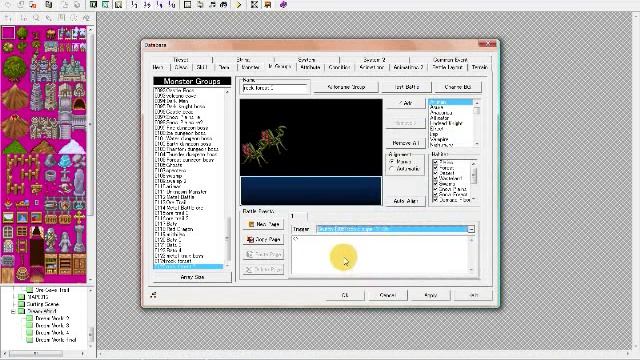Set map zoom to 1:8 icon
This screenshot has height=360, width=640.
click(172, 5)
